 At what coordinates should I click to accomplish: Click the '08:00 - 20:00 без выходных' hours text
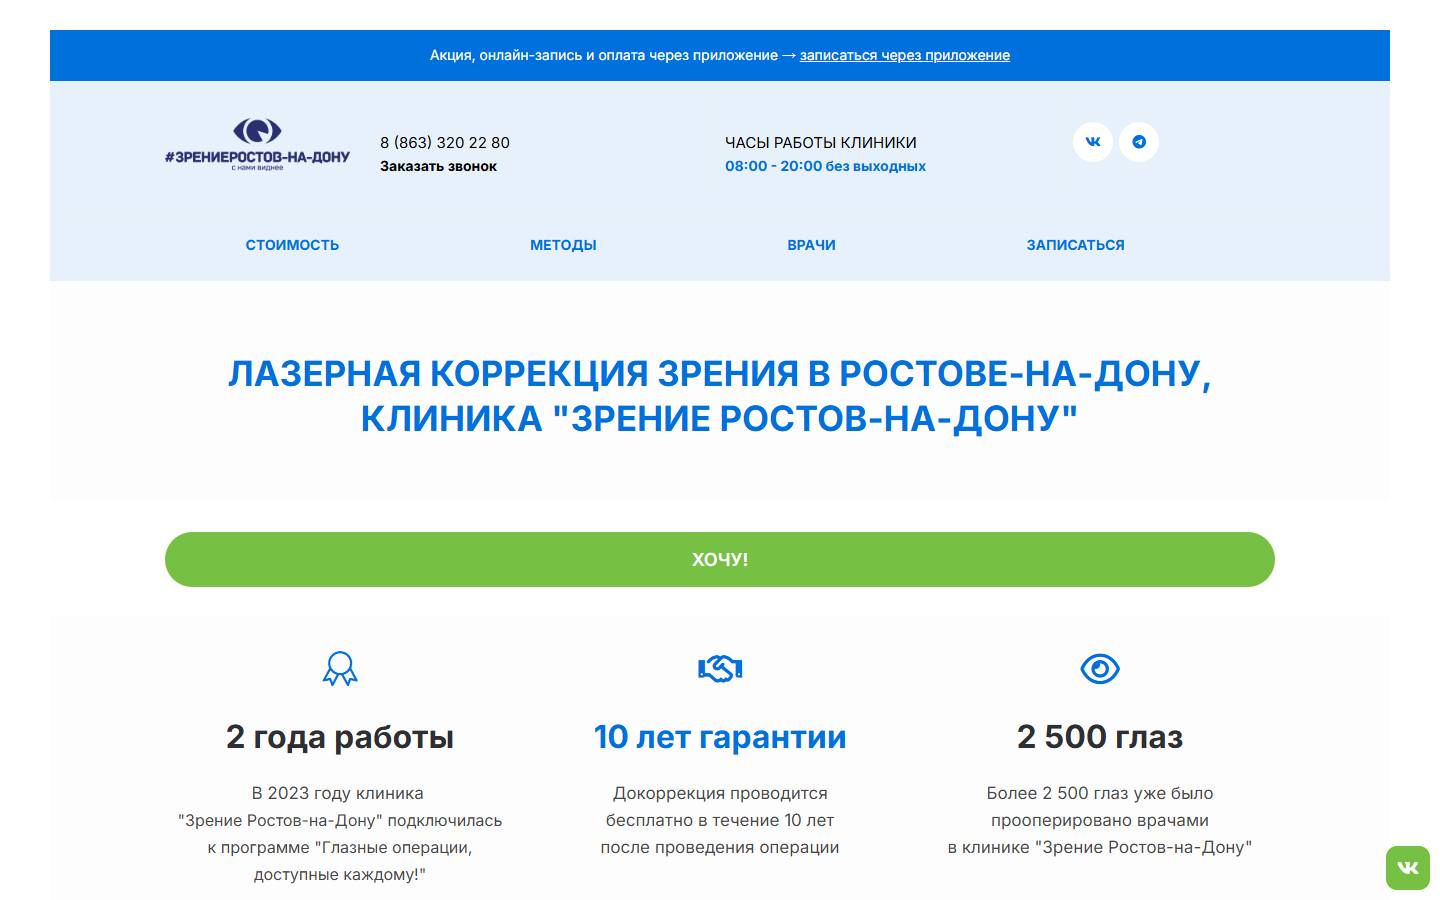point(825,166)
